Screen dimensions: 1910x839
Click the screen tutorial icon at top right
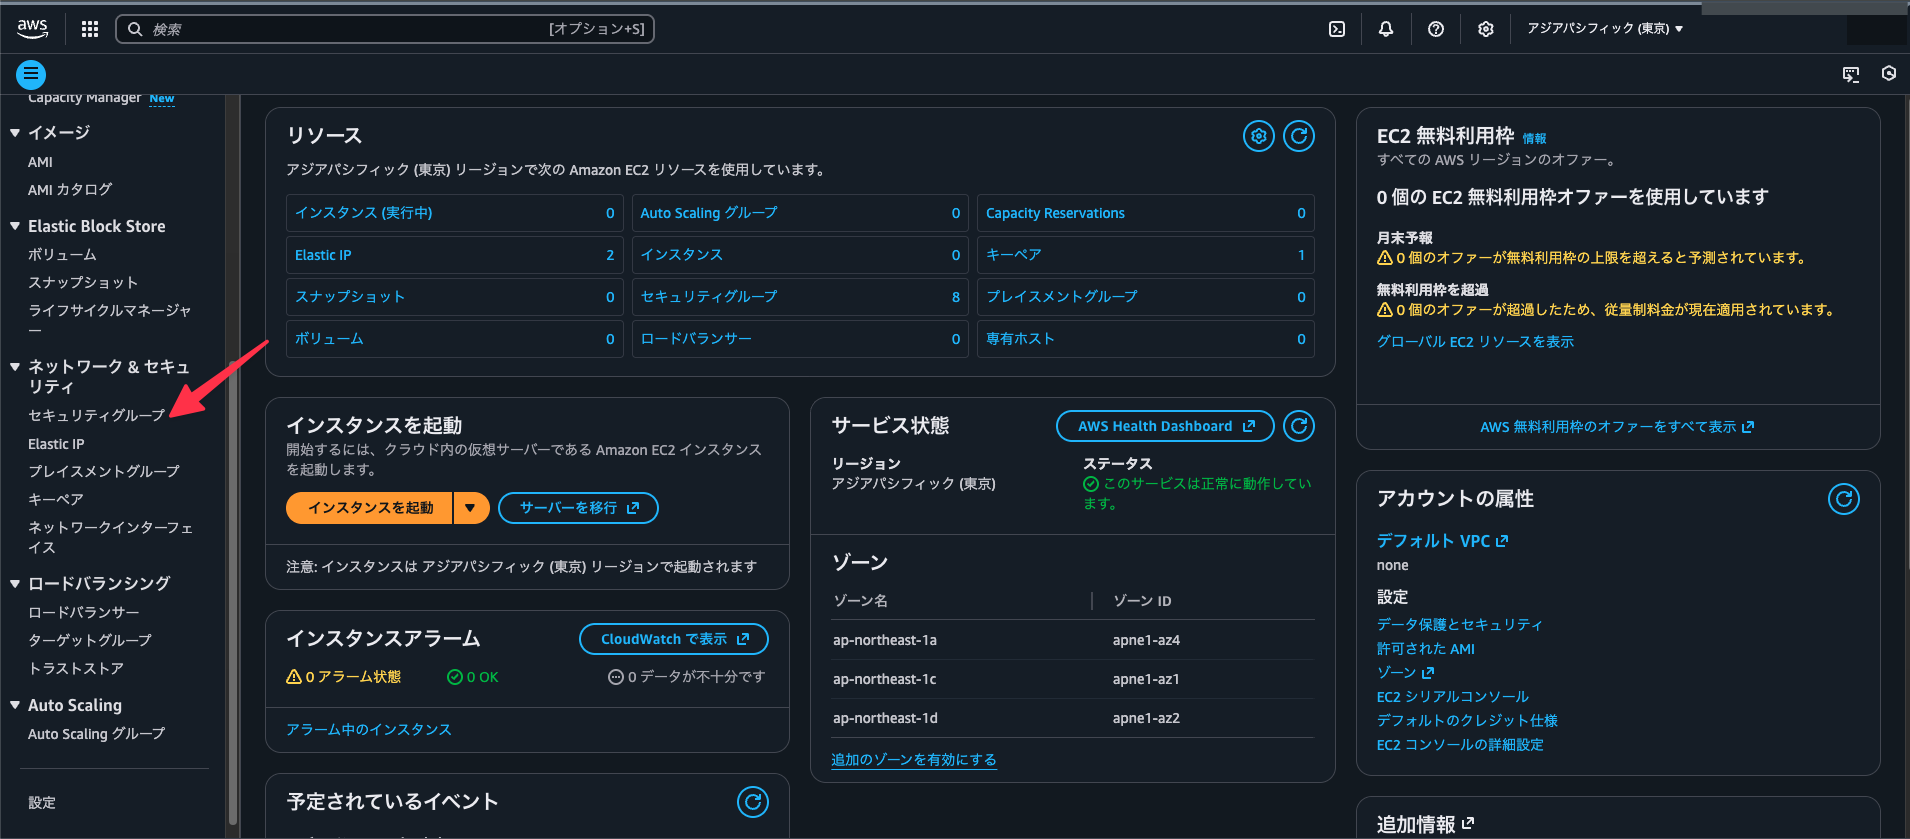(x=1851, y=74)
